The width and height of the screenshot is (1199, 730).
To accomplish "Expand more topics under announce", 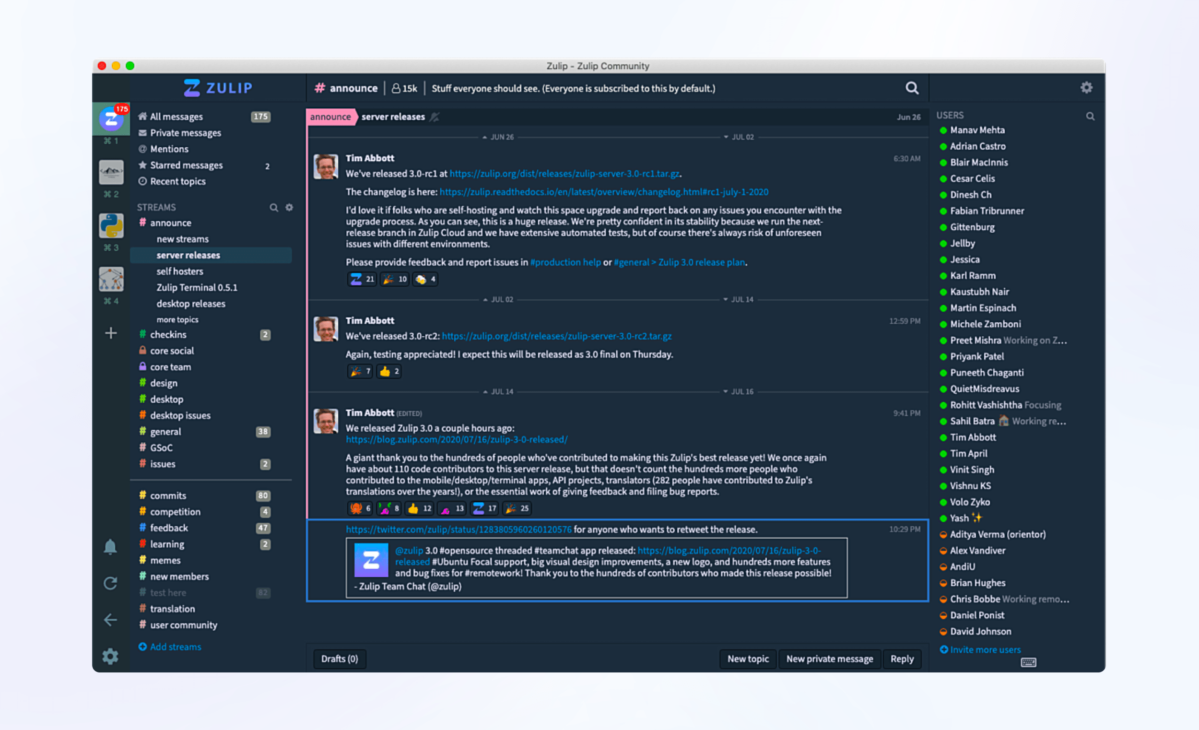I will coord(177,320).
